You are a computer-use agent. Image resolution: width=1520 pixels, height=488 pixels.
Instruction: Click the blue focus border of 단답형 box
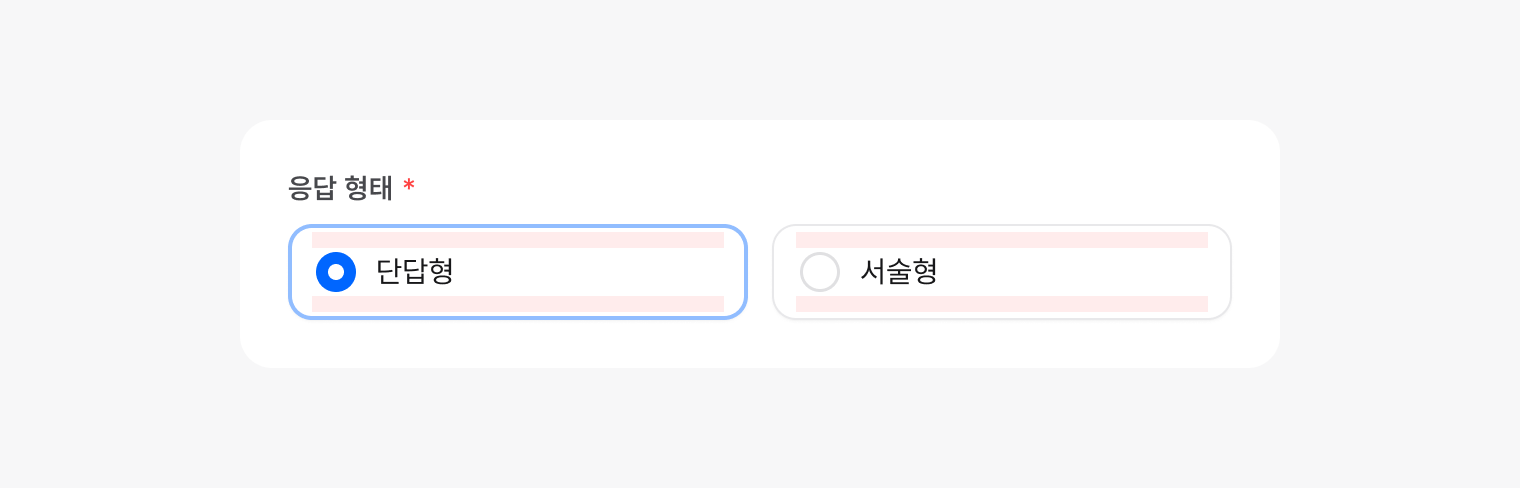(518, 227)
